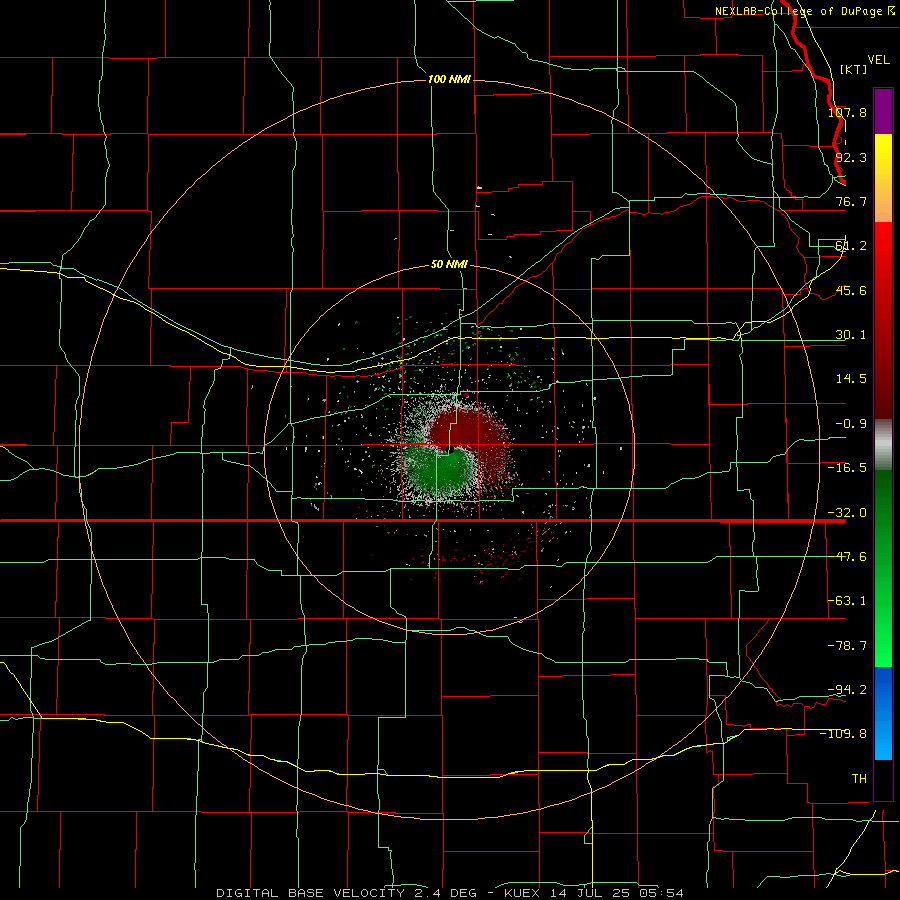The image size is (900, 900).
Task: Click the "14 JUL 25 05:54" timestamp
Action: (x=616, y=893)
